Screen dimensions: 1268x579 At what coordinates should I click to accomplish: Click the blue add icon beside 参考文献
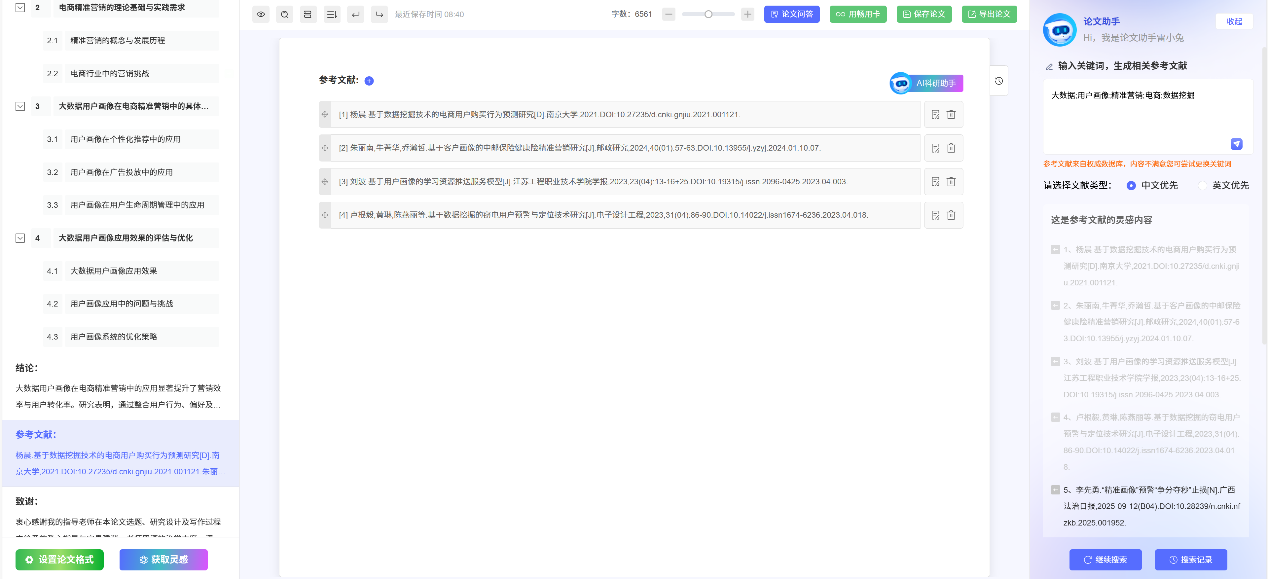coord(369,81)
